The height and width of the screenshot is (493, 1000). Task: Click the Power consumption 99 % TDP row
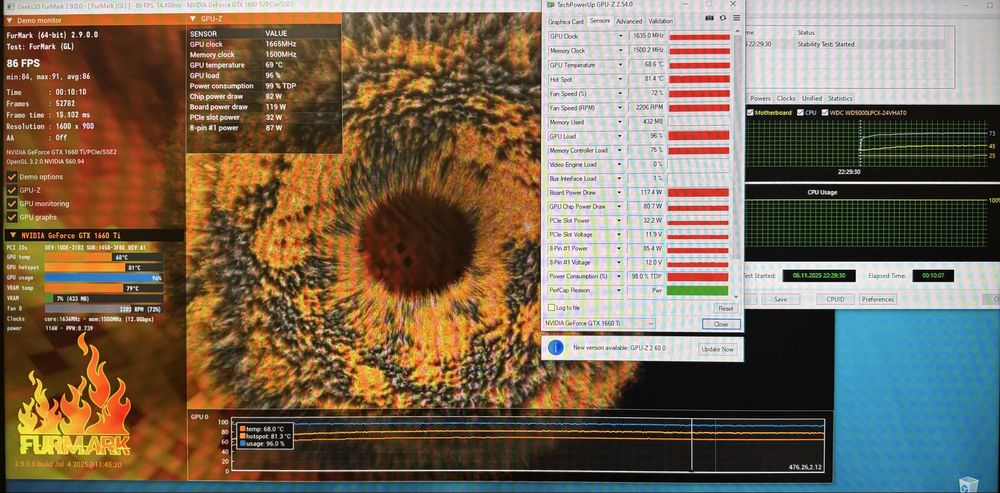(x=263, y=85)
